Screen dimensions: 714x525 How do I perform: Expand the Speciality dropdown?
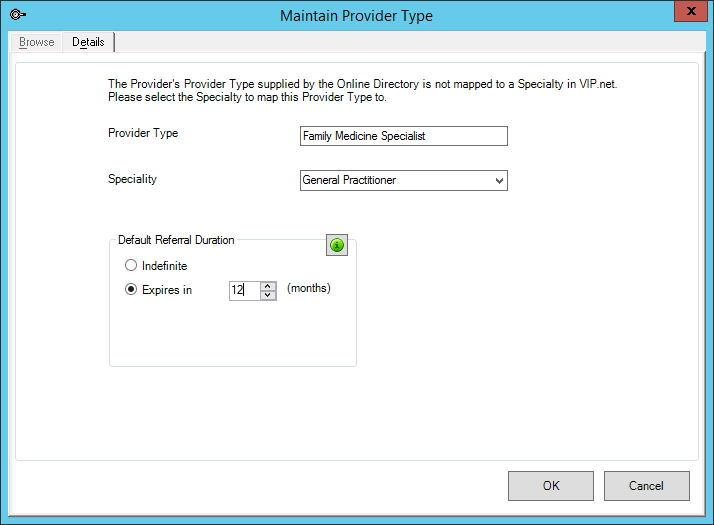[x=499, y=180]
